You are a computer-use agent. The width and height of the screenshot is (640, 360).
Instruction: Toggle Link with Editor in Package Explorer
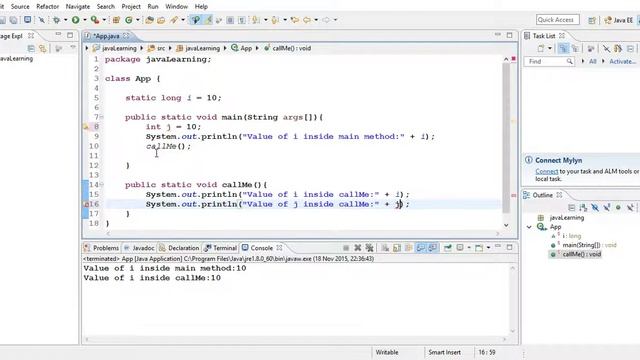coord(42,49)
